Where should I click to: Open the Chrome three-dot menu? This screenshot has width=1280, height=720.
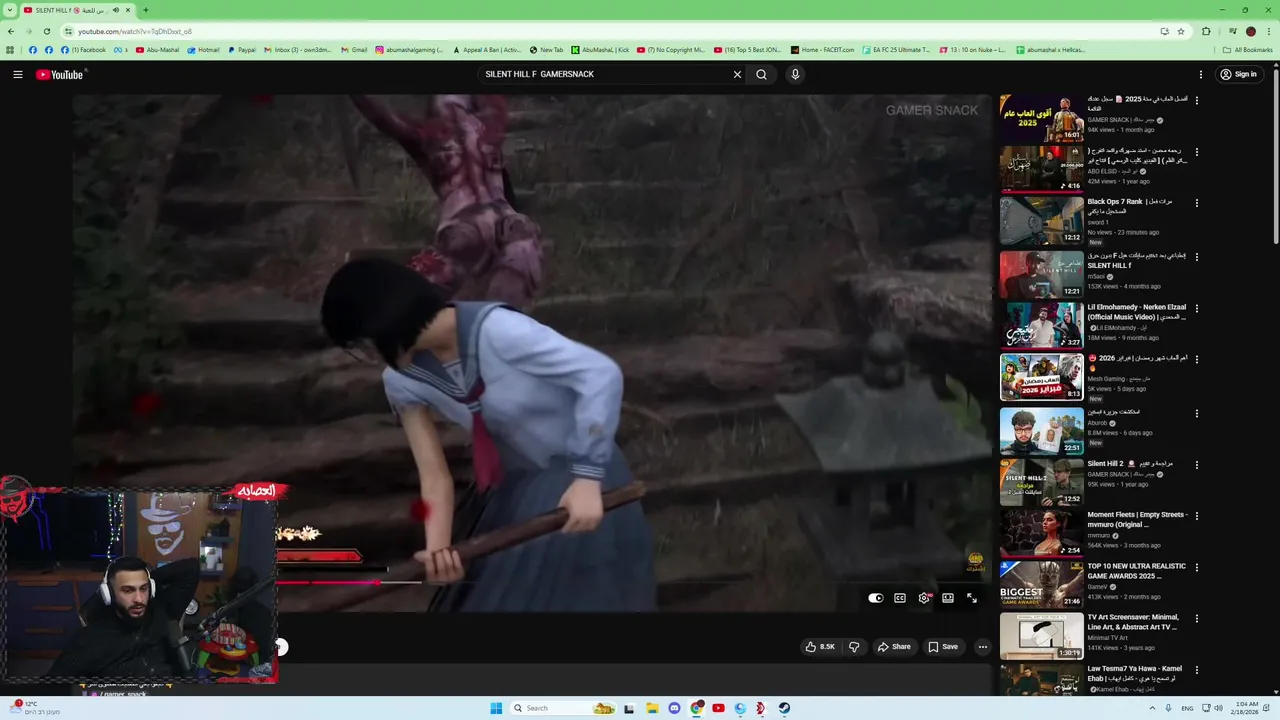(1270, 31)
